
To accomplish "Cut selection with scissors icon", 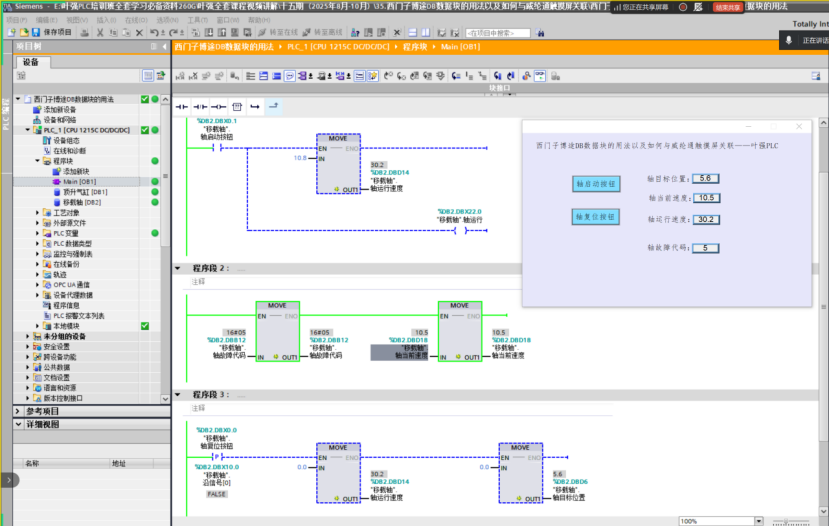I will coord(100,33).
